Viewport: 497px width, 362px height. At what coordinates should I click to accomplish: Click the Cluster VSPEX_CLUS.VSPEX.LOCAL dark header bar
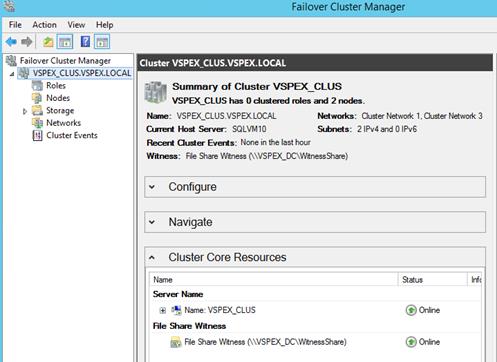pos(315,63)
